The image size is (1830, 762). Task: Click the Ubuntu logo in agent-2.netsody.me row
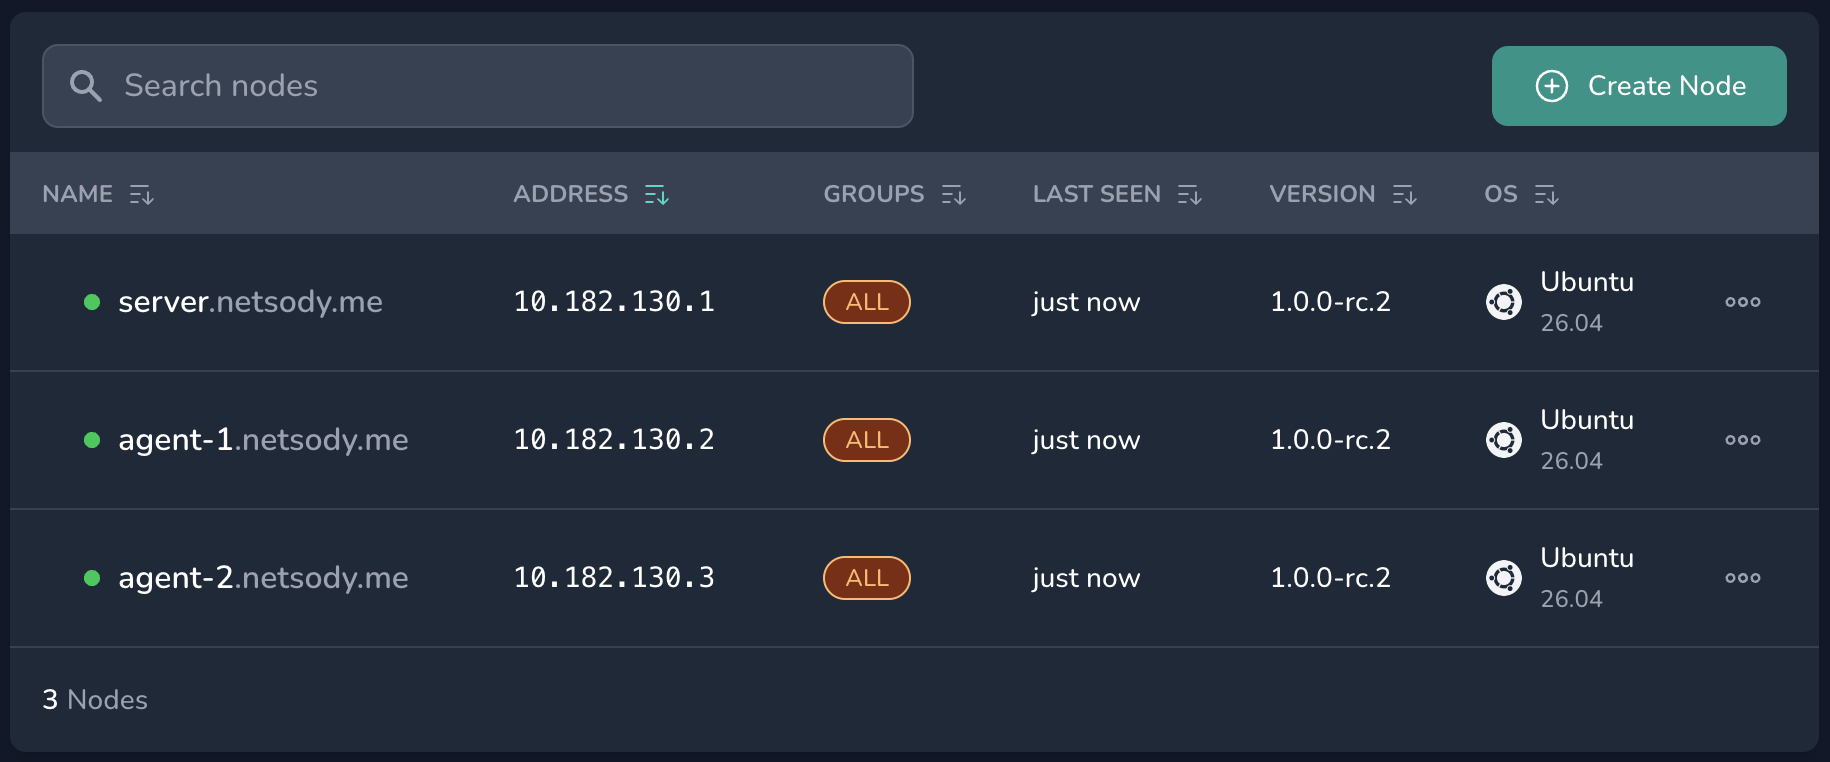[1504, 578]
